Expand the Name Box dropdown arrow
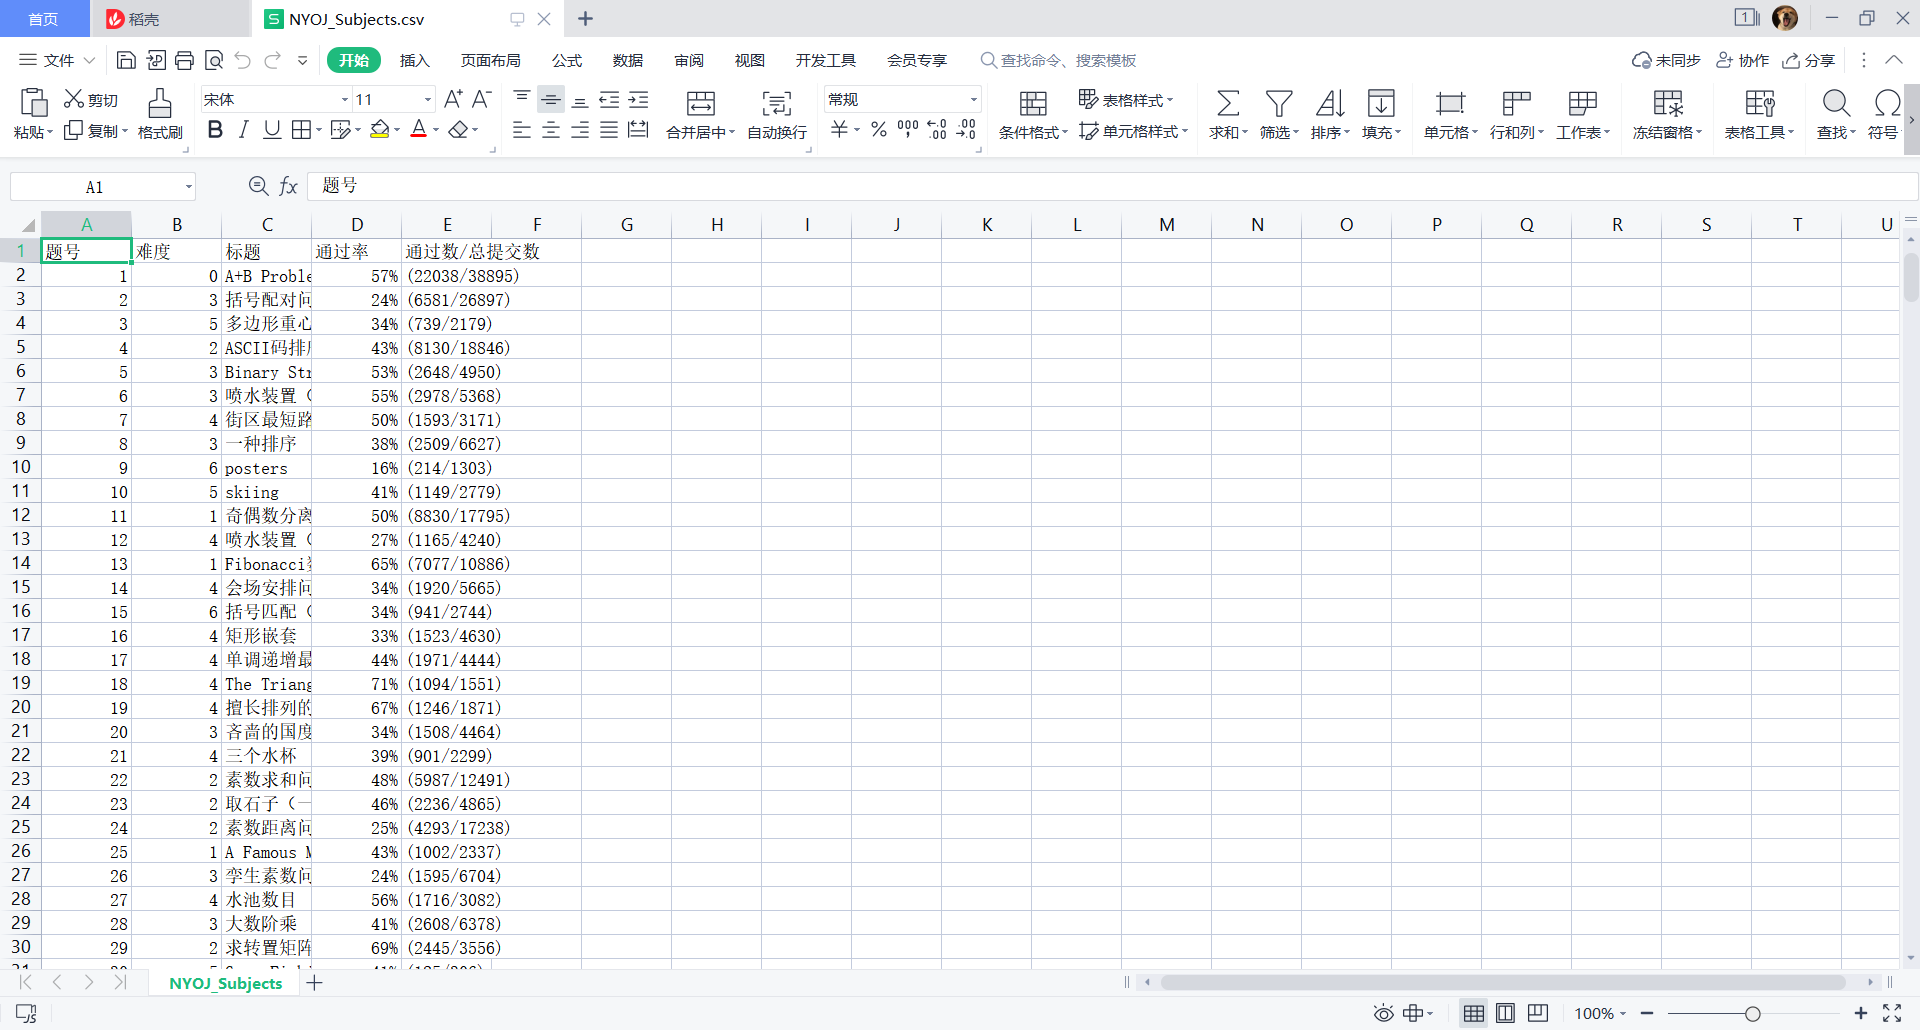The height and width of the screenshot is (1030, 1920). pos(188,187)
